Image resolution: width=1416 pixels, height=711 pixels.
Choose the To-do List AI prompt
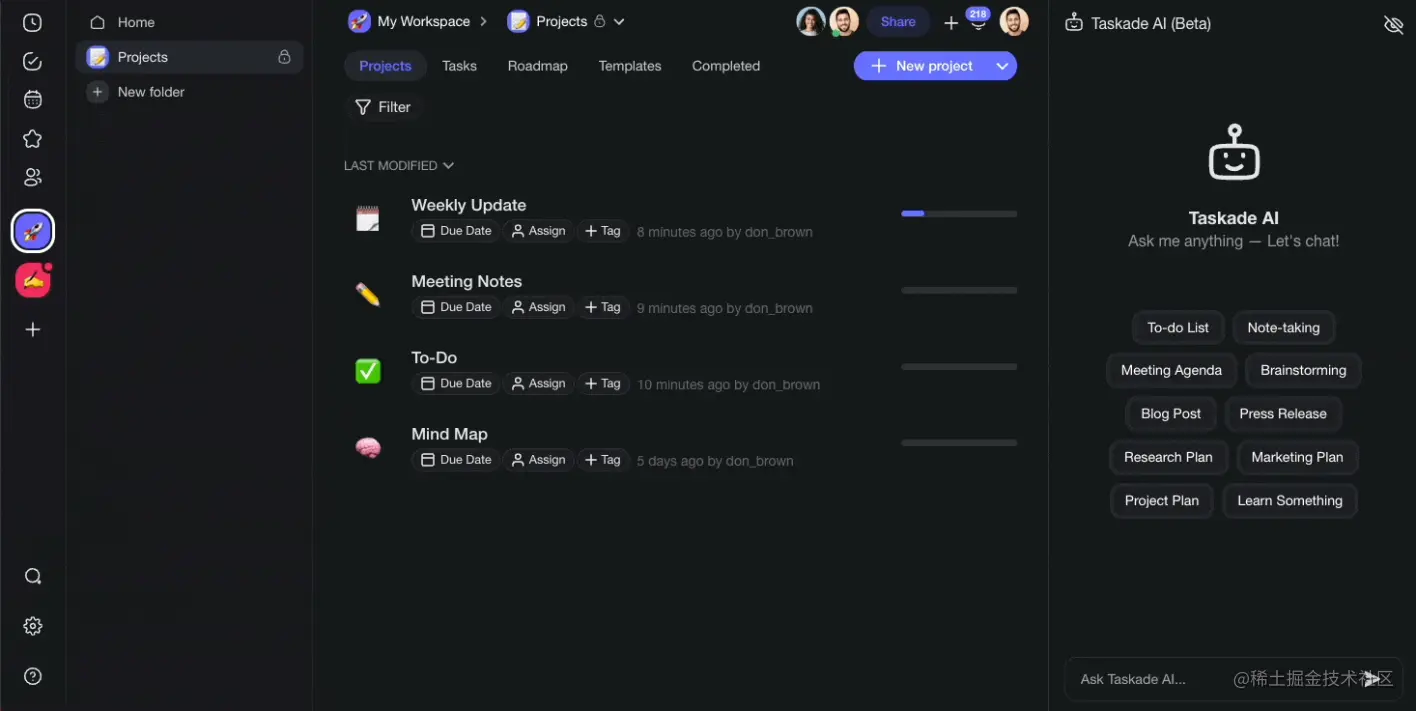1178,328
